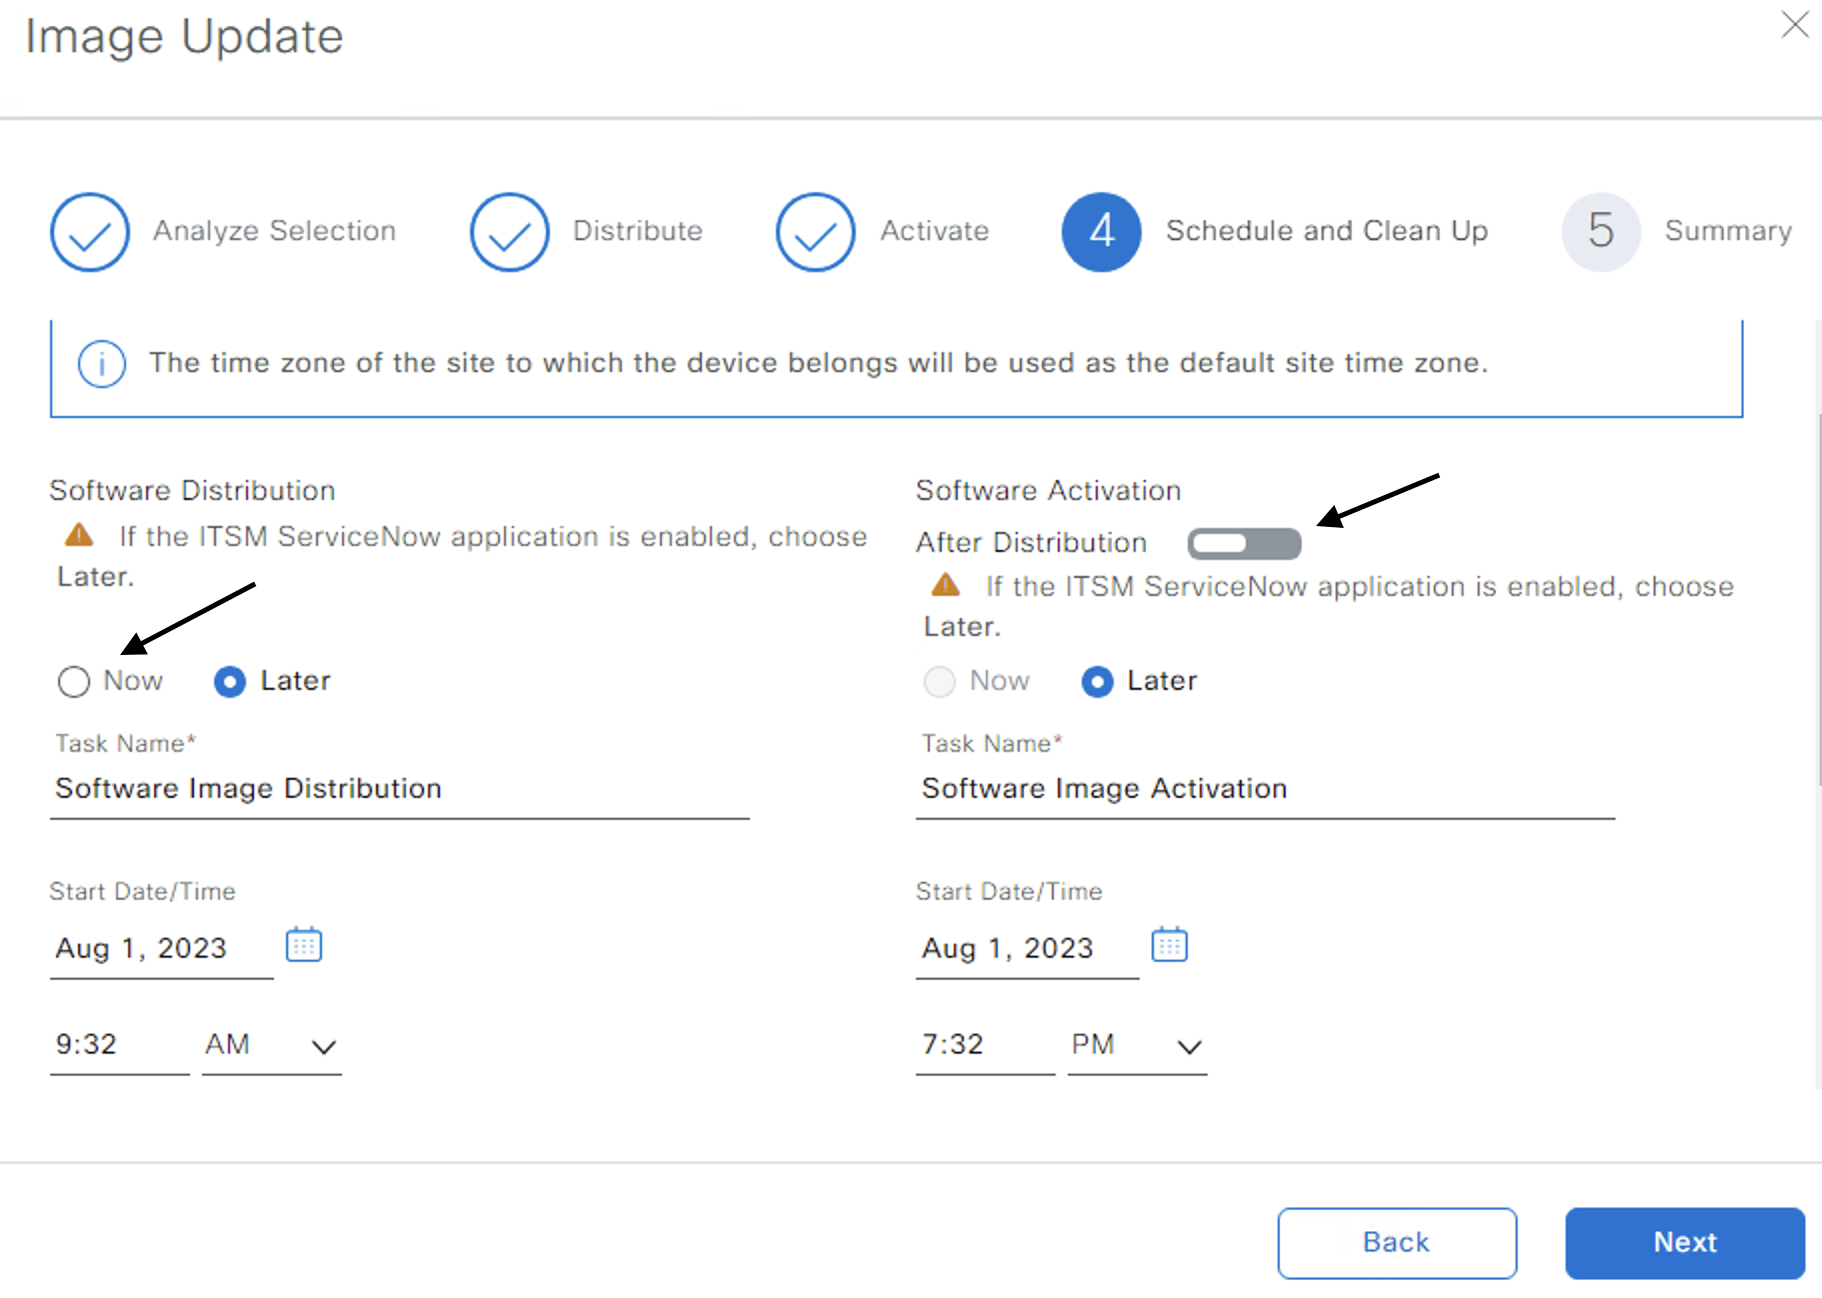Go to Schedule and Clean Up step label
The height and width of the screenshot is (1298, 1822).
(1327, 231)
